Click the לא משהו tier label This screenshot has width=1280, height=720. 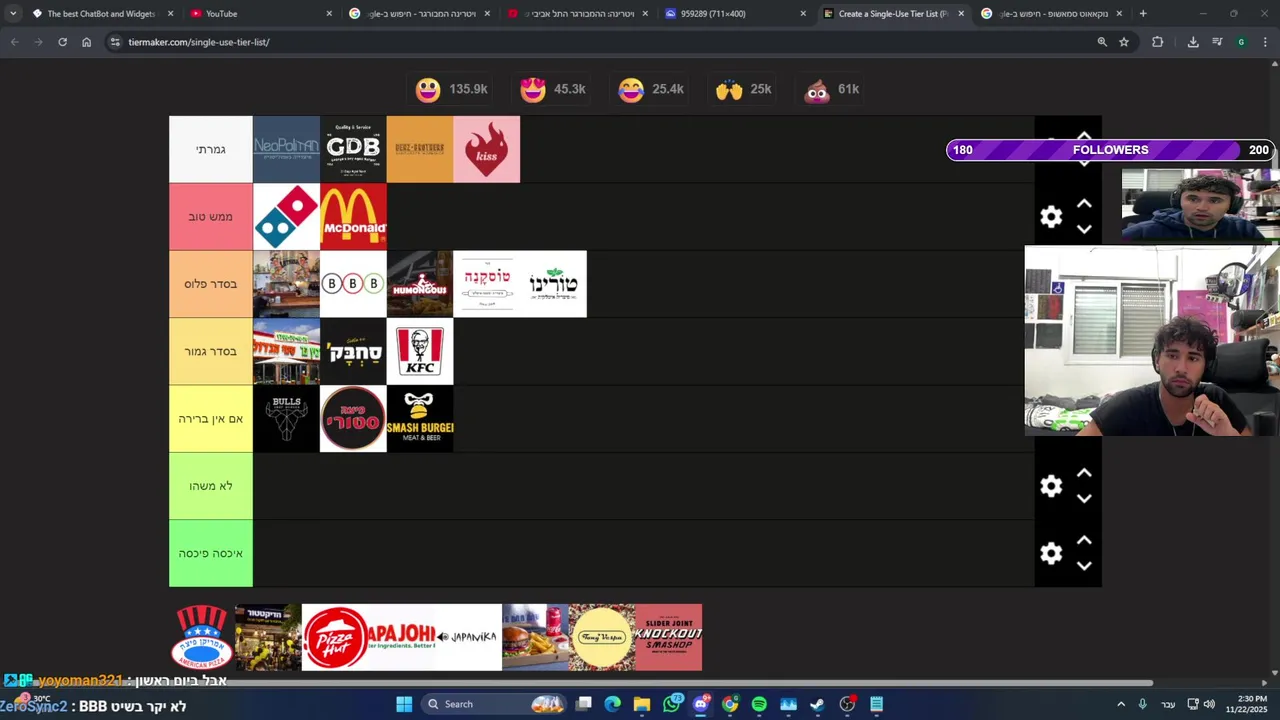click(211, 486)
